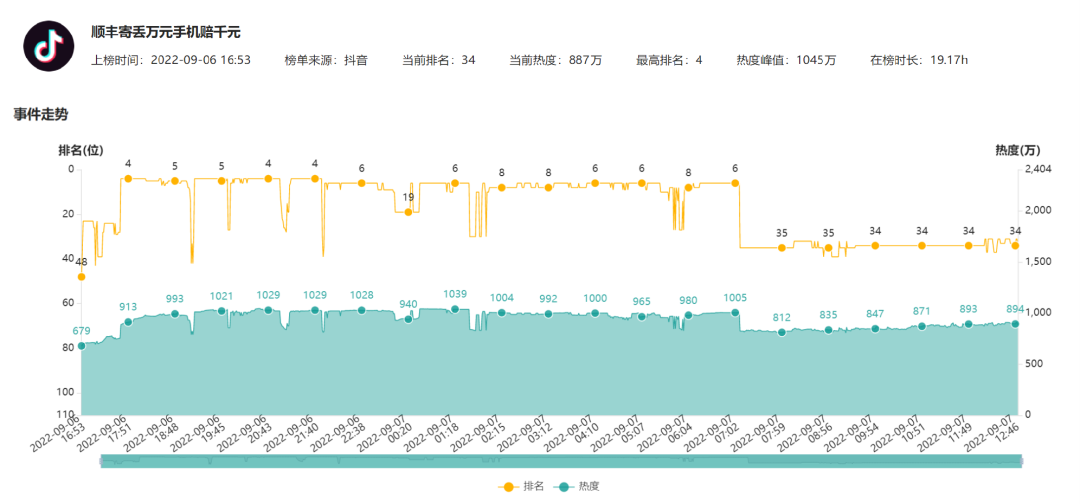
Task: Click the 在榜时长：19.17h stat
Action: [x=918, y=60]
